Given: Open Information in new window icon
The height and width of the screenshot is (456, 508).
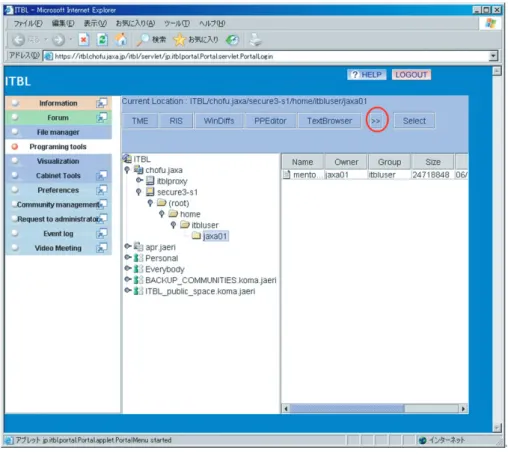Looking at the screenshot, I should (102, 103).
